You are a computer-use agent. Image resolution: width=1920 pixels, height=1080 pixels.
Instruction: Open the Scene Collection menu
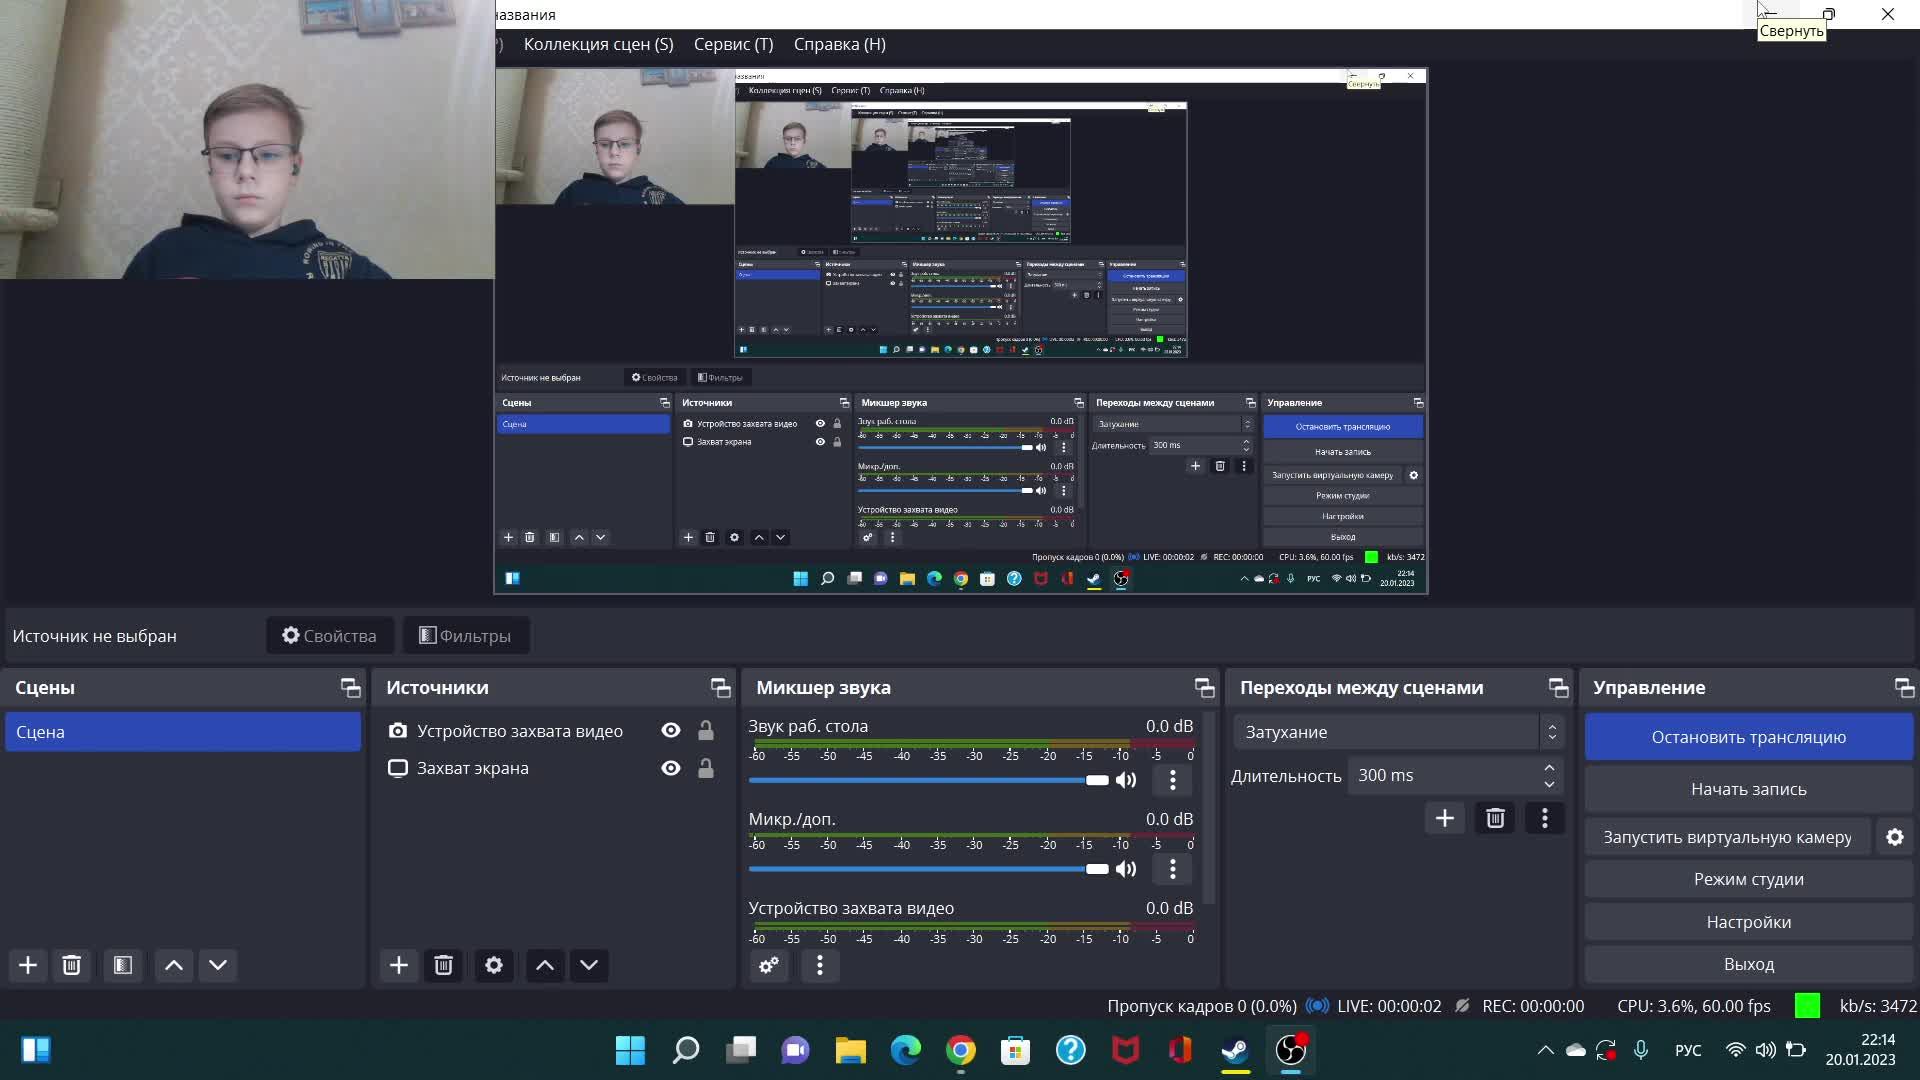coord(598,44)
